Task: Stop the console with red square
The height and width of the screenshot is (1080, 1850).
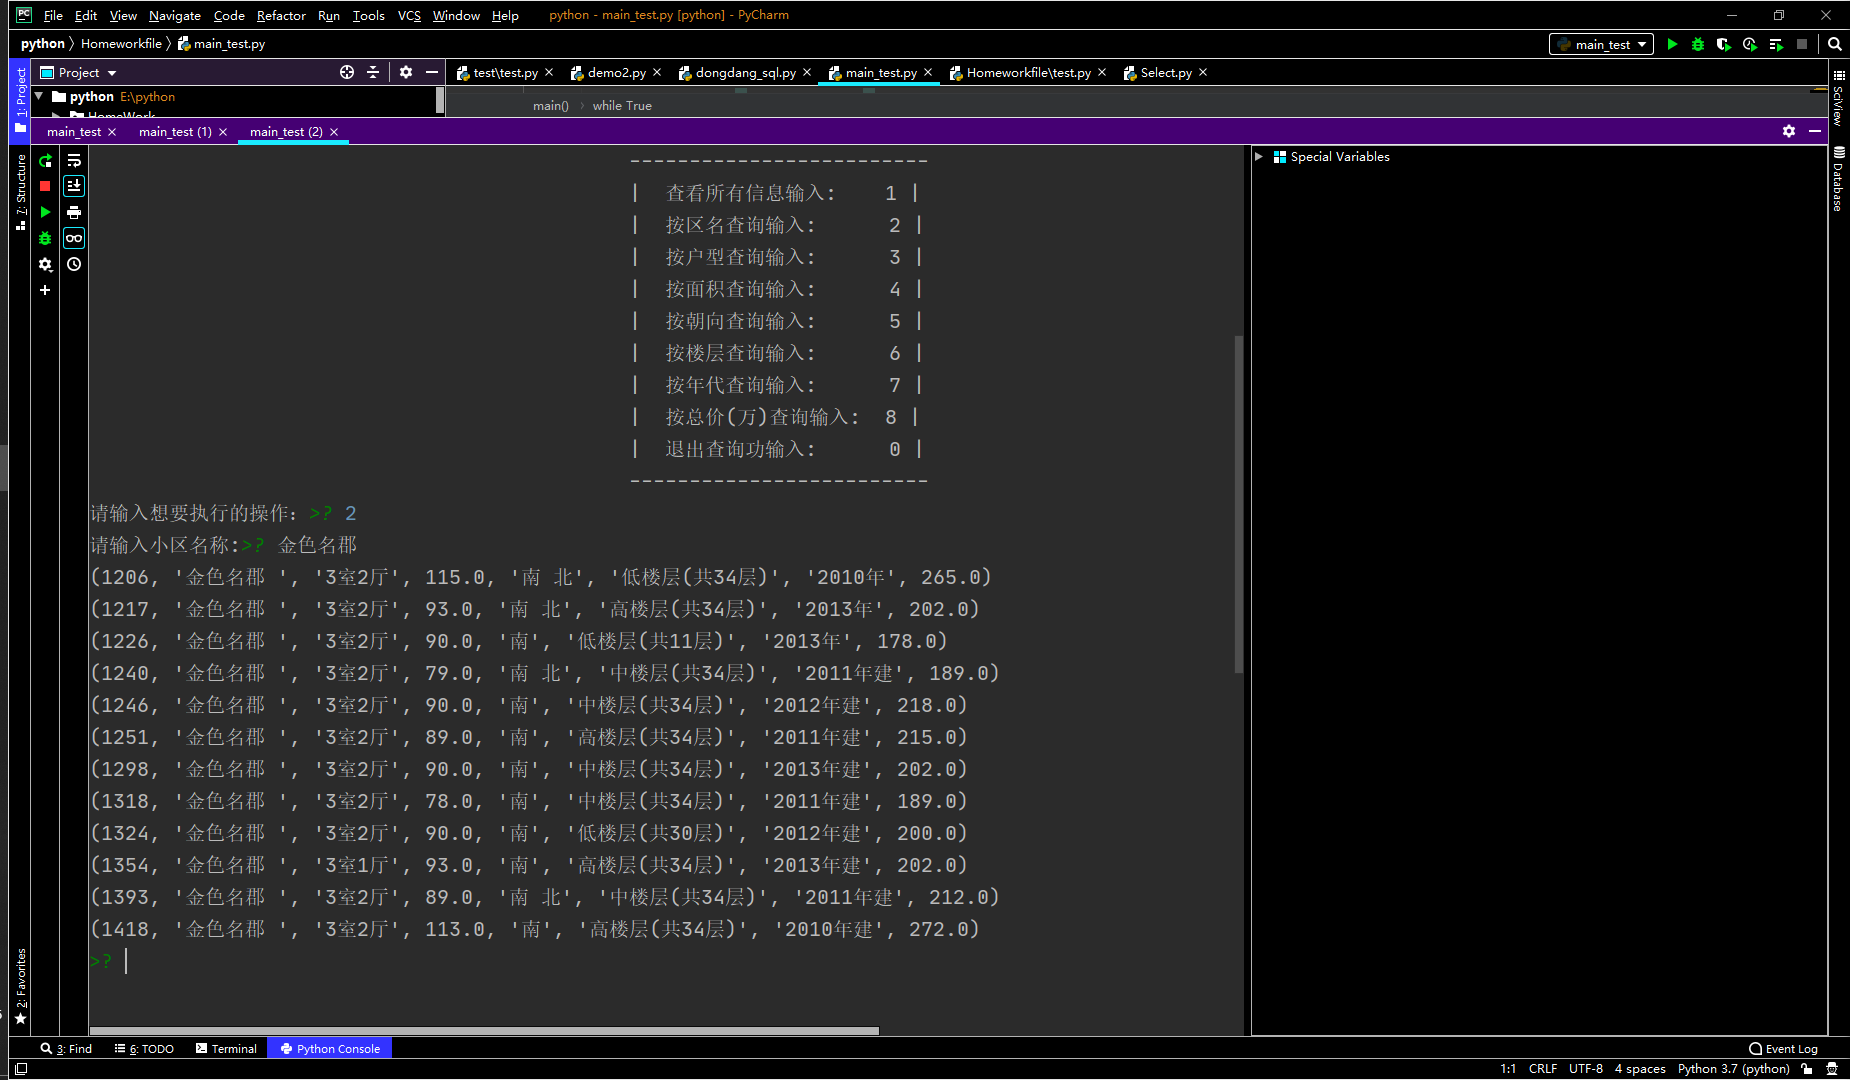Action: pyautogui.click(x=45, y=186)
